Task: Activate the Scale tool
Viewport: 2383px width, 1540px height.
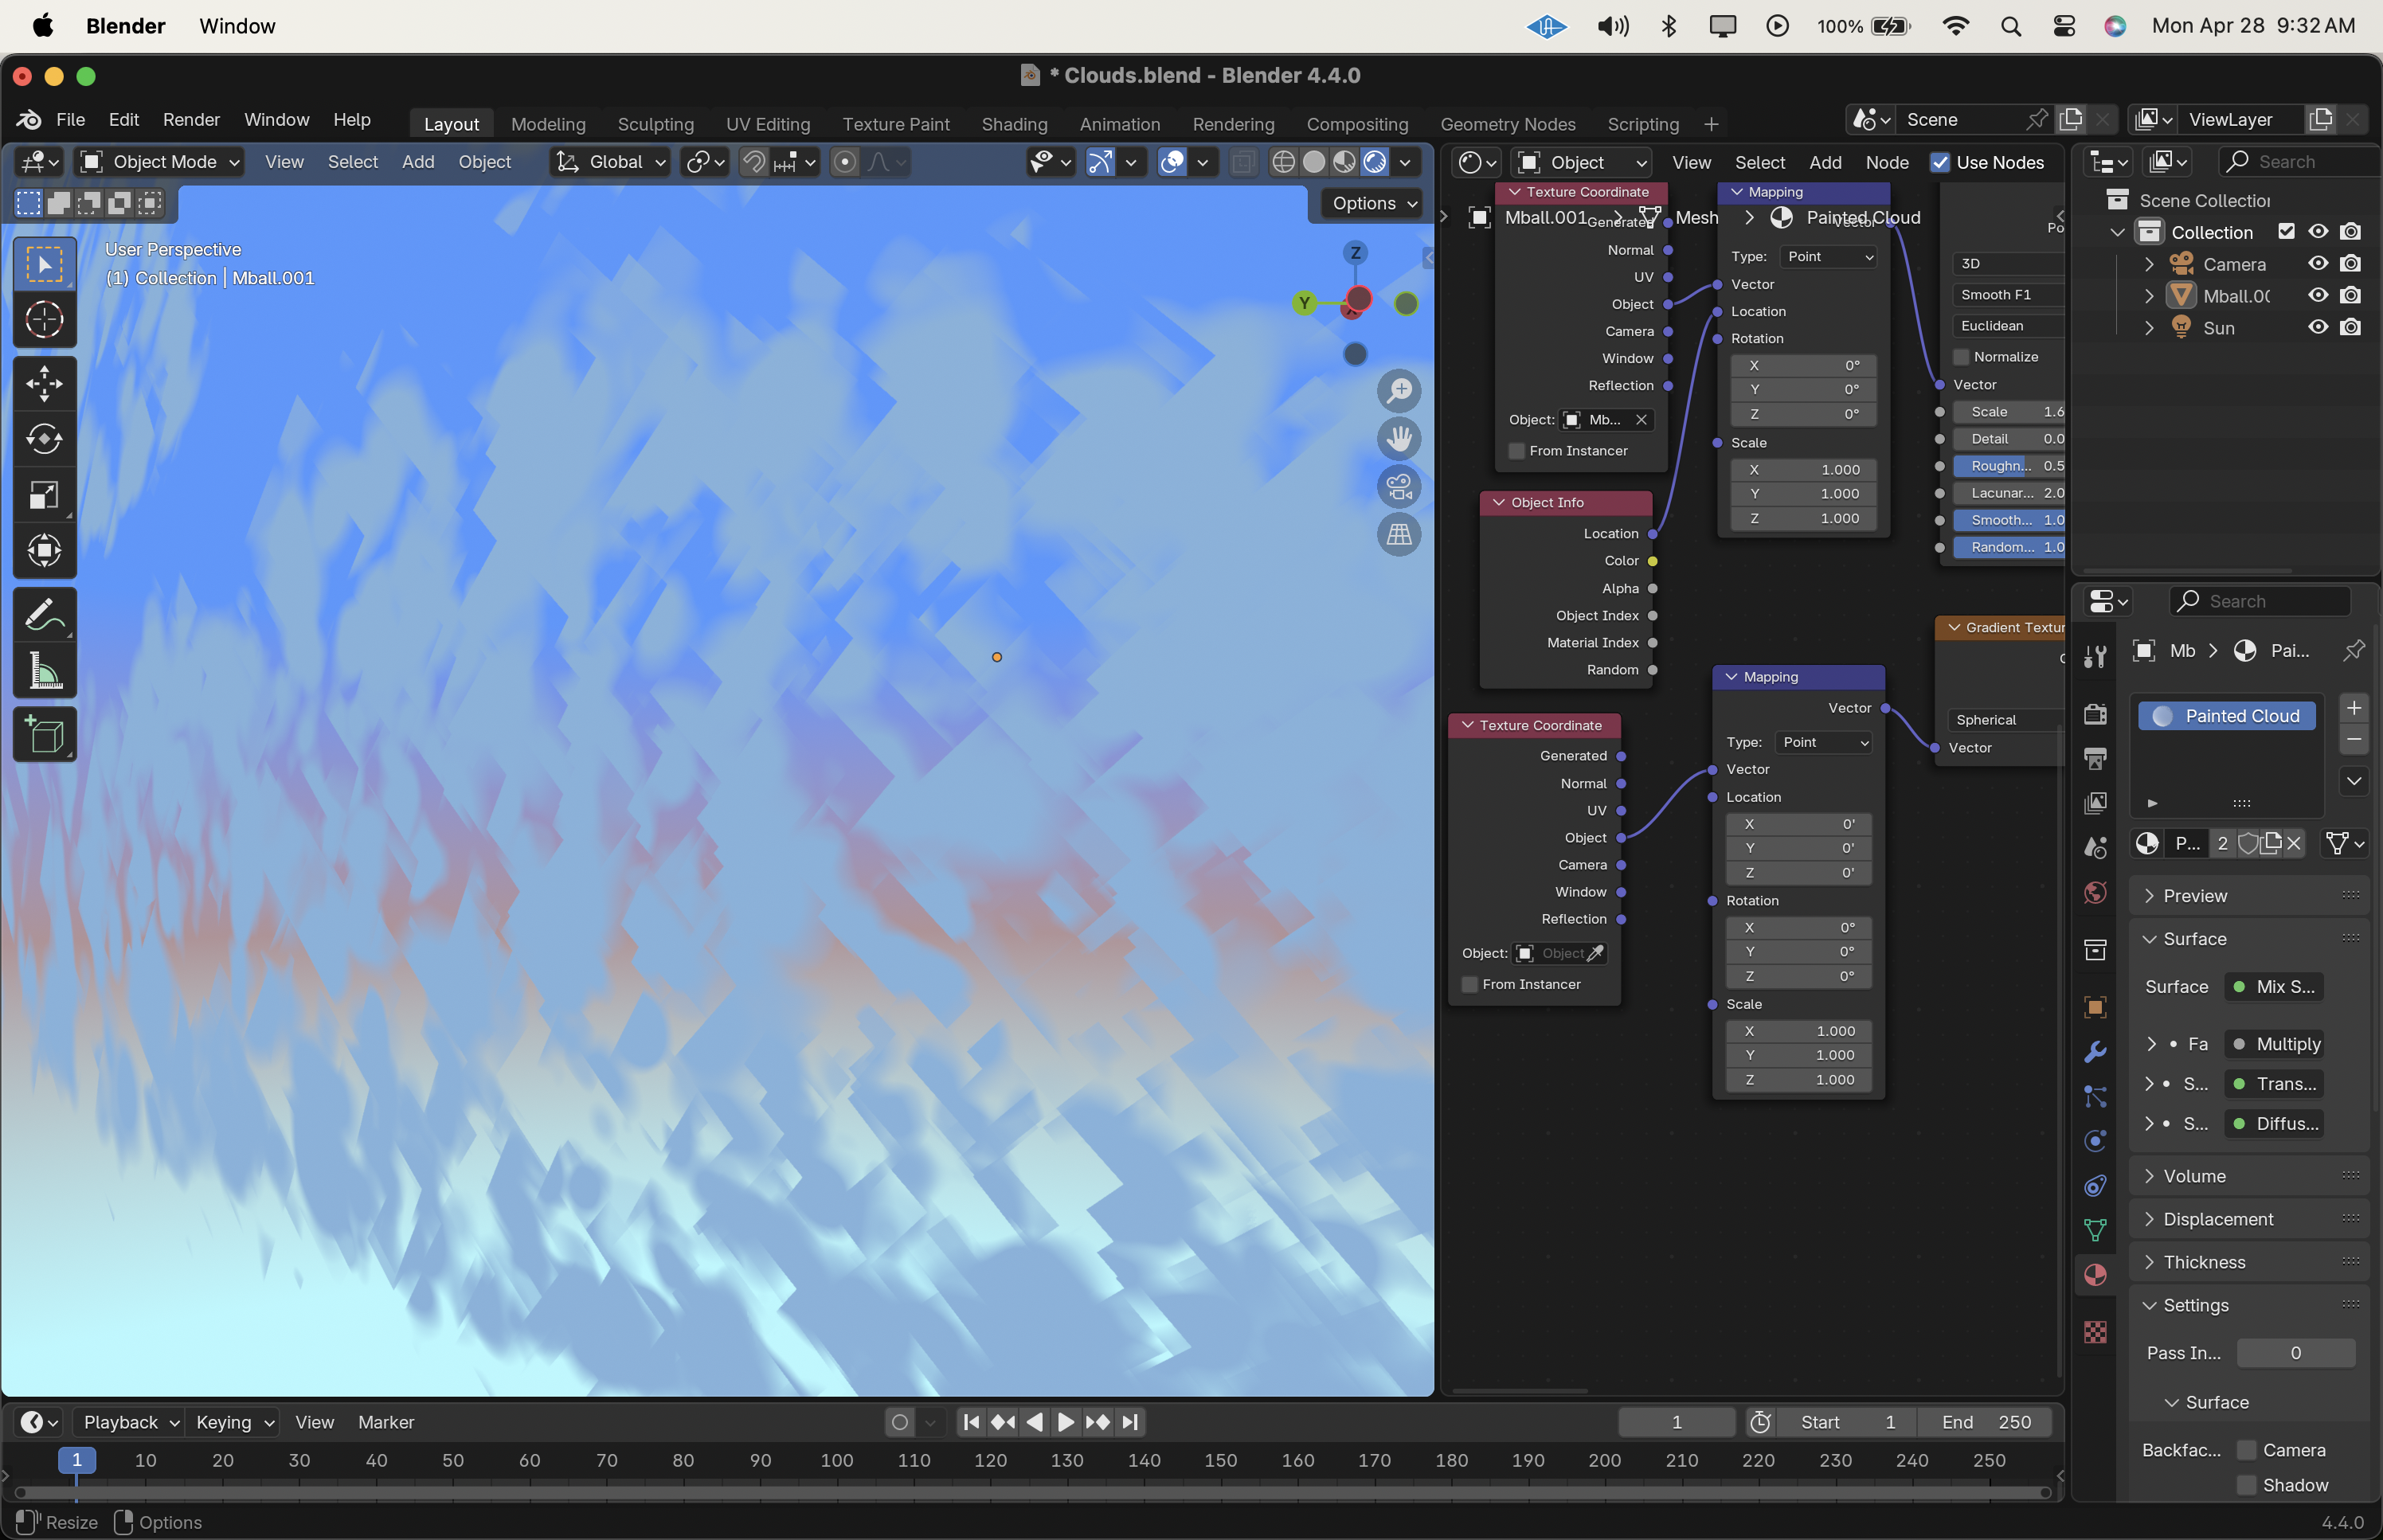Action: point(44,495)
